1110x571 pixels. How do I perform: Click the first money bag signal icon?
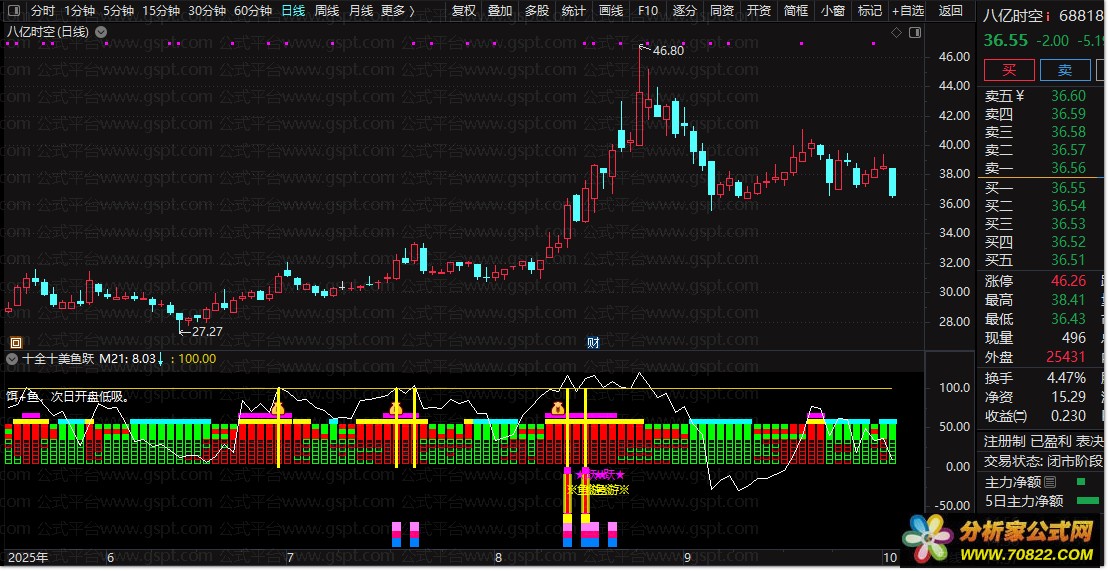tap(278, 408)
